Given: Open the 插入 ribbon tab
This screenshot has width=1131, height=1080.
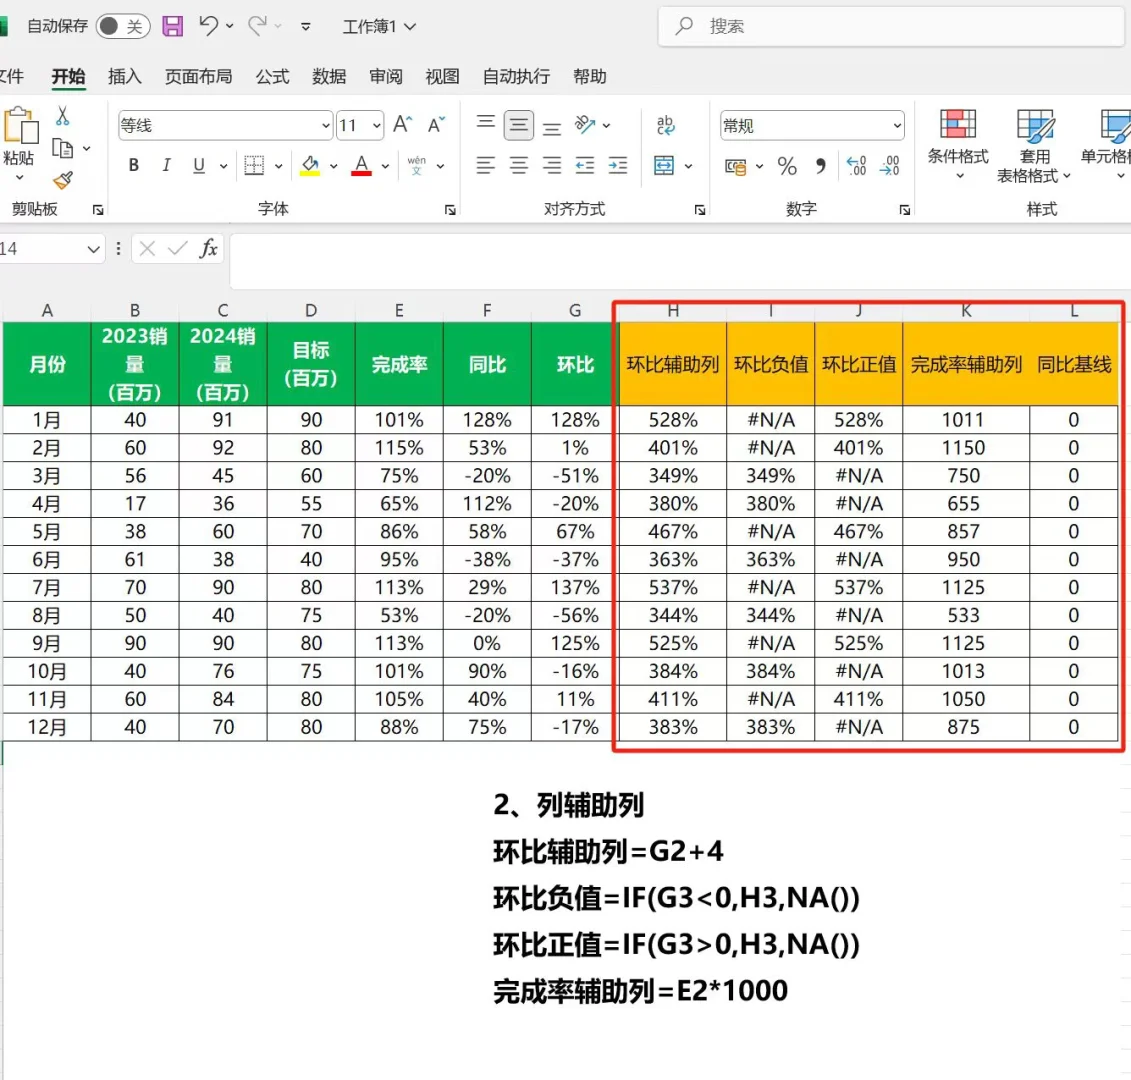Looking at the screenshot, I should click(x=125, y=76).
